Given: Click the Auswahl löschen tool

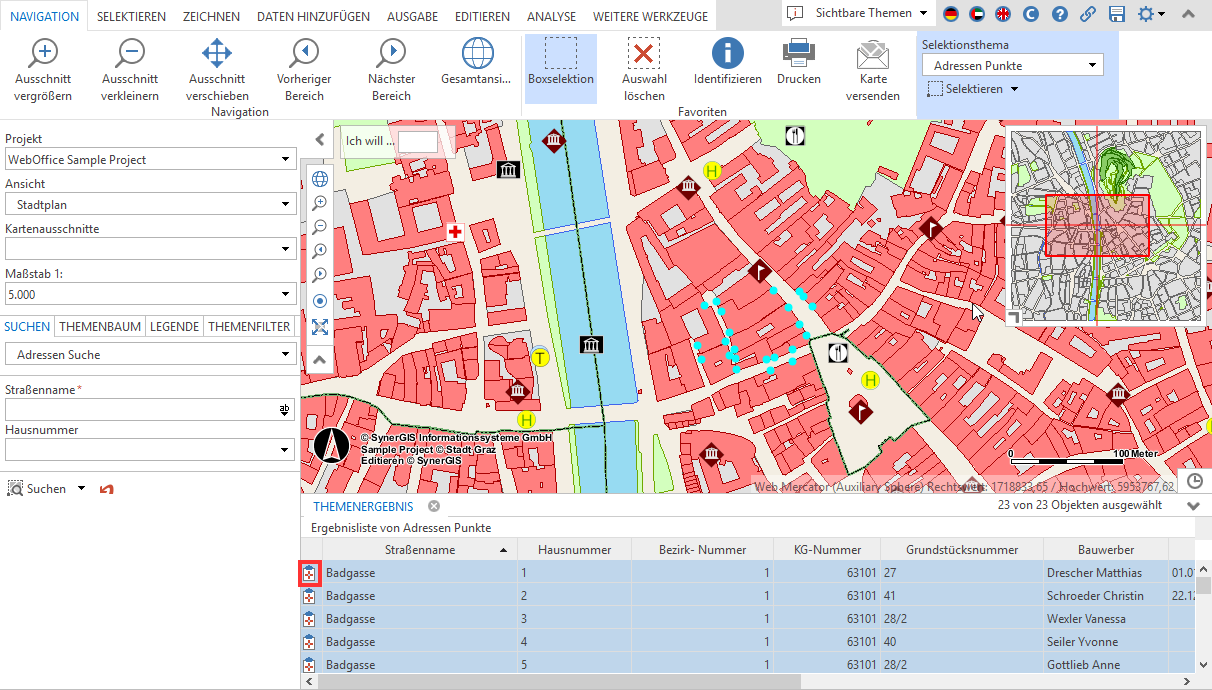Looking at the screenshot, I should tap(643, 62).
